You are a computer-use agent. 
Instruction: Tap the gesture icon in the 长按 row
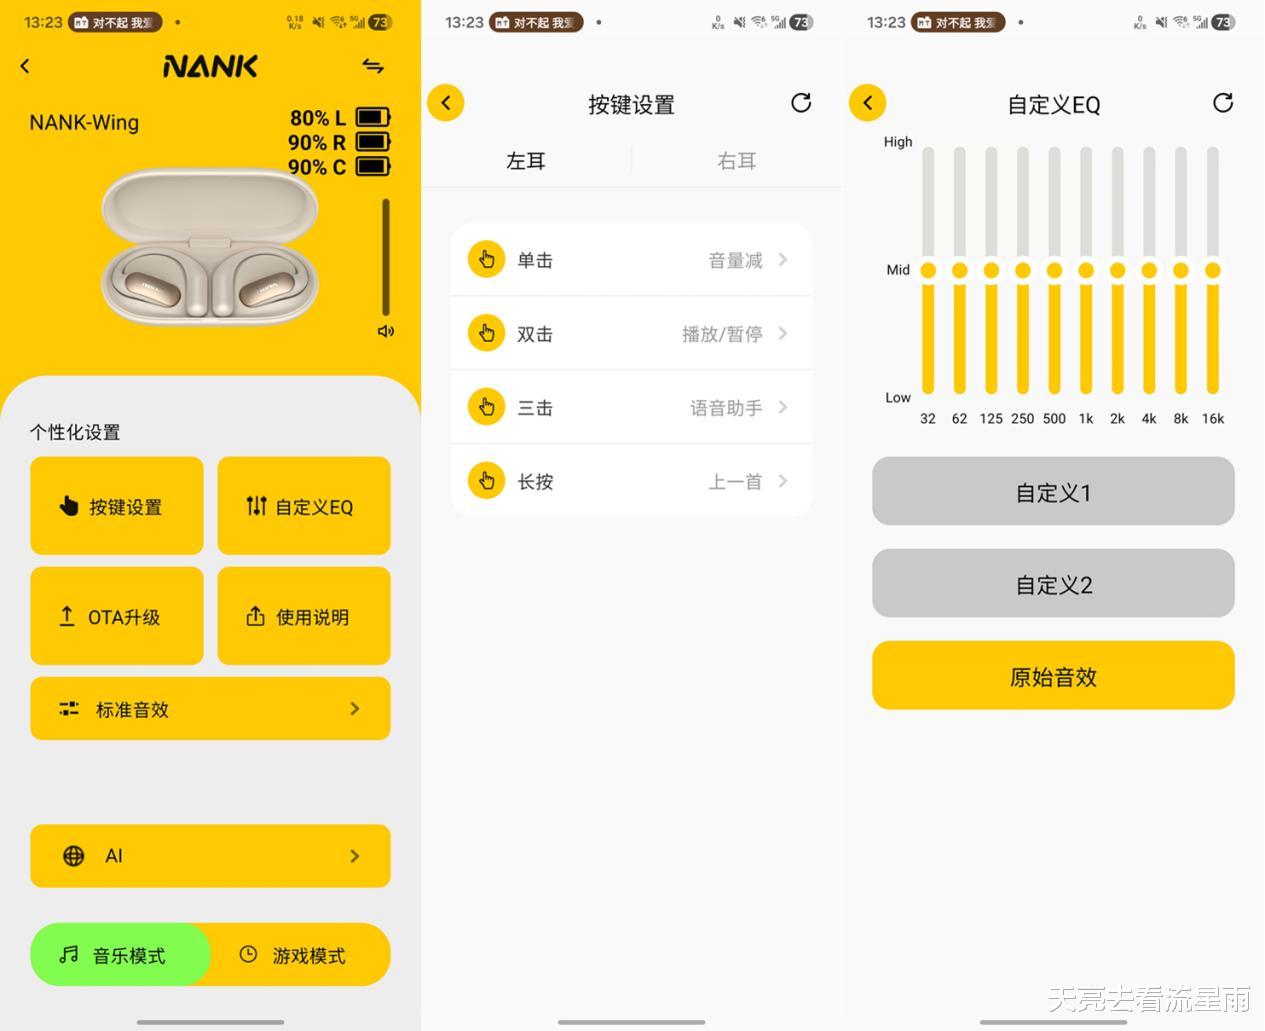(x=486, y=481)
